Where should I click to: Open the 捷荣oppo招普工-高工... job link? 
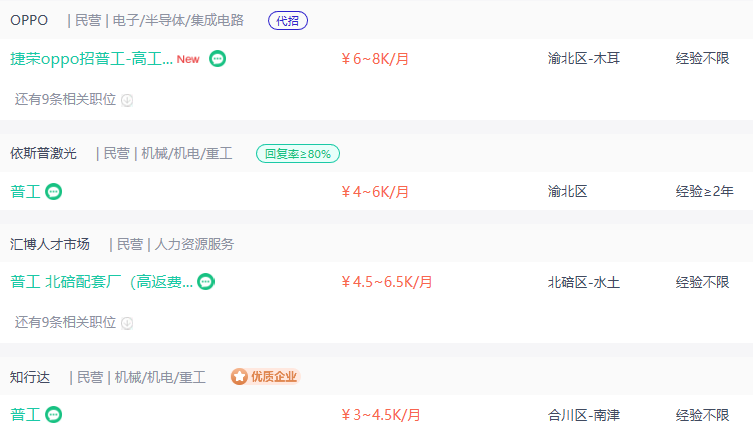[91, 59]
